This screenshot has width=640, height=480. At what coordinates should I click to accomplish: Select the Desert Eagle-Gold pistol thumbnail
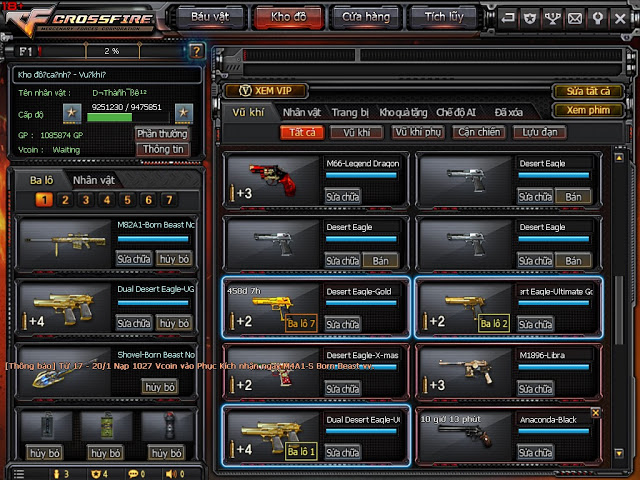273,307
